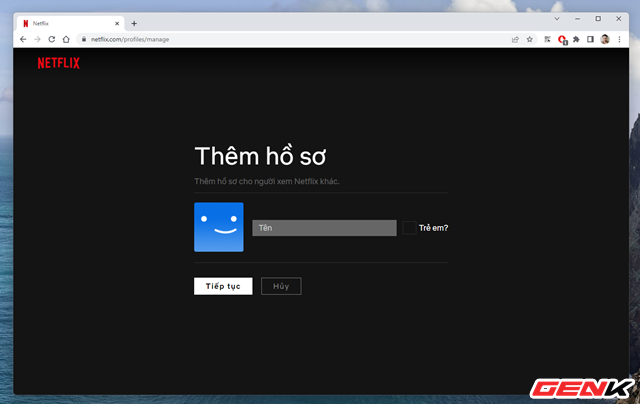
Task: Bookmark this page with the star icon
Action: tap(529, 39)
